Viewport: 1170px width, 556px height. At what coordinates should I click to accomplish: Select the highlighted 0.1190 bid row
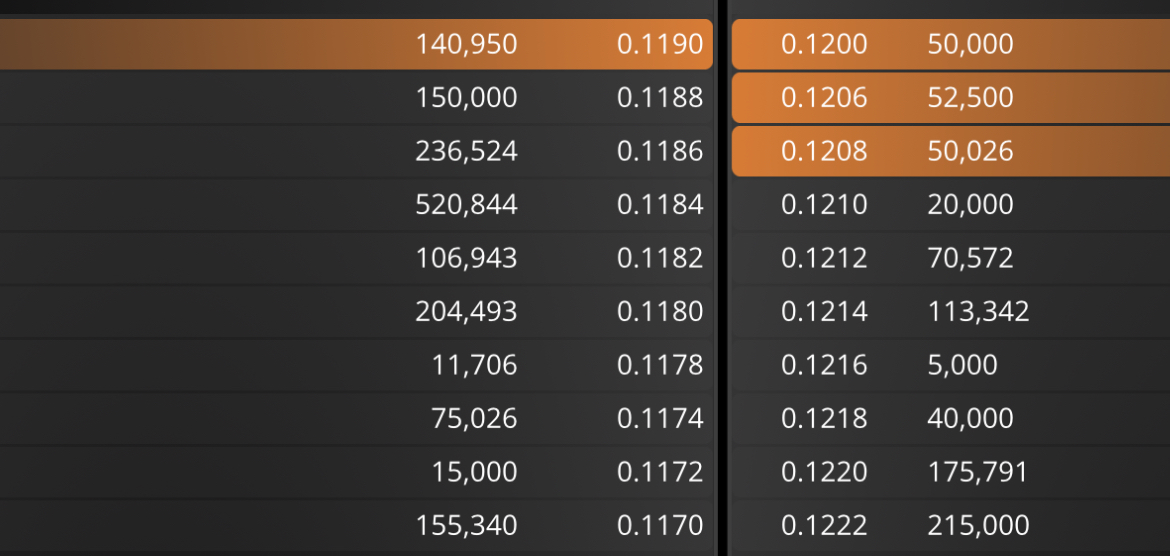pyautogui.click(x=356, y=44)
